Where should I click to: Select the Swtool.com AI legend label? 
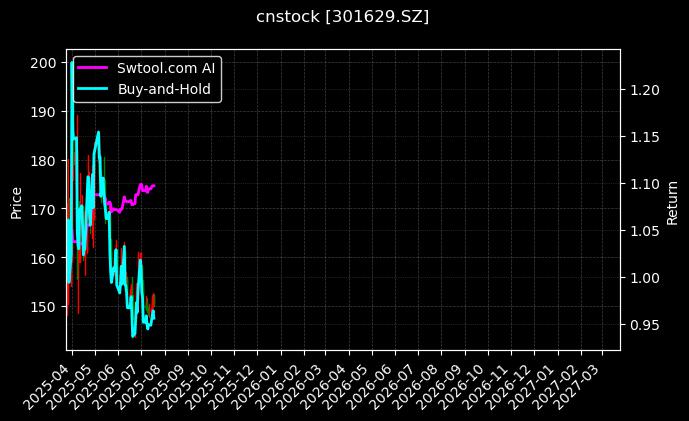coord(167,69)
